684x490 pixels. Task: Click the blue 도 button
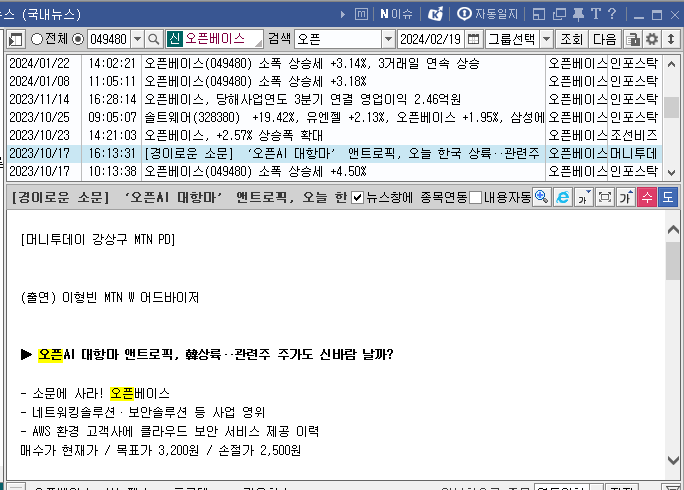pos(668,197)
